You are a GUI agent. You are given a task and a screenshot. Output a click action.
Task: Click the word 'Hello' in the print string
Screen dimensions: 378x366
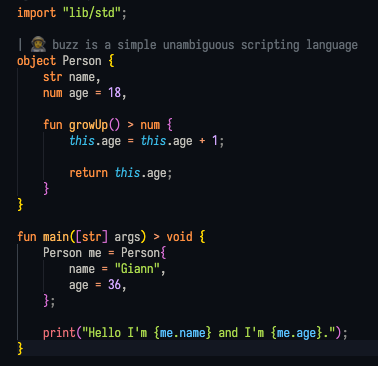coord(104,333)
